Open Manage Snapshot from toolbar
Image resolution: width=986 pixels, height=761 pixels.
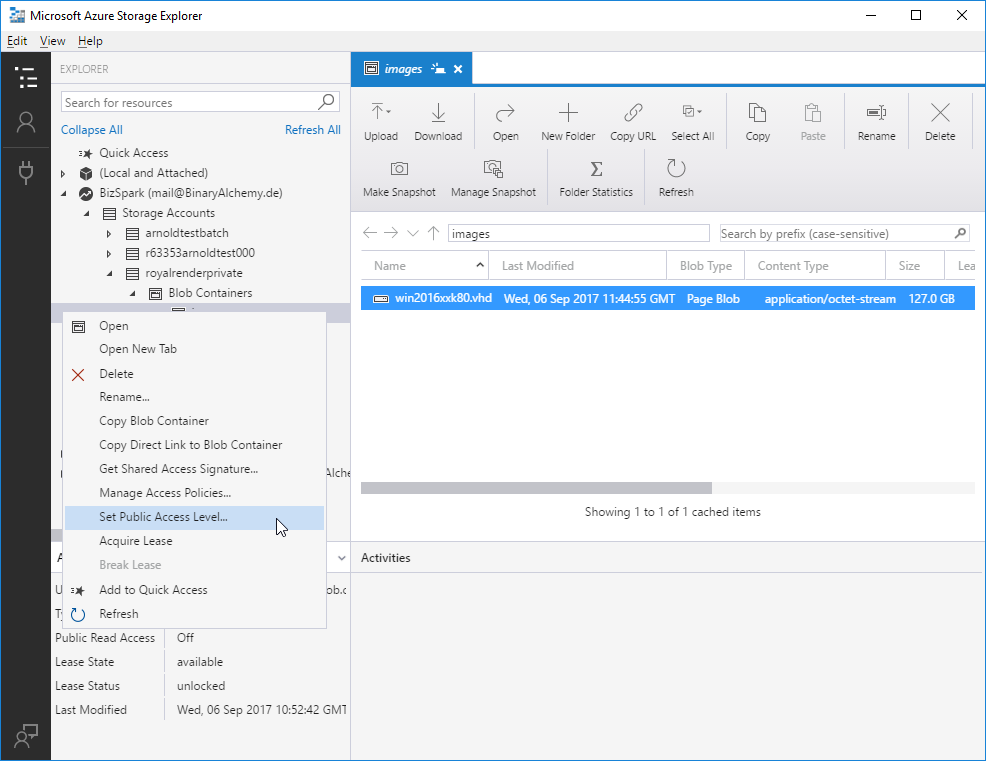494,178
